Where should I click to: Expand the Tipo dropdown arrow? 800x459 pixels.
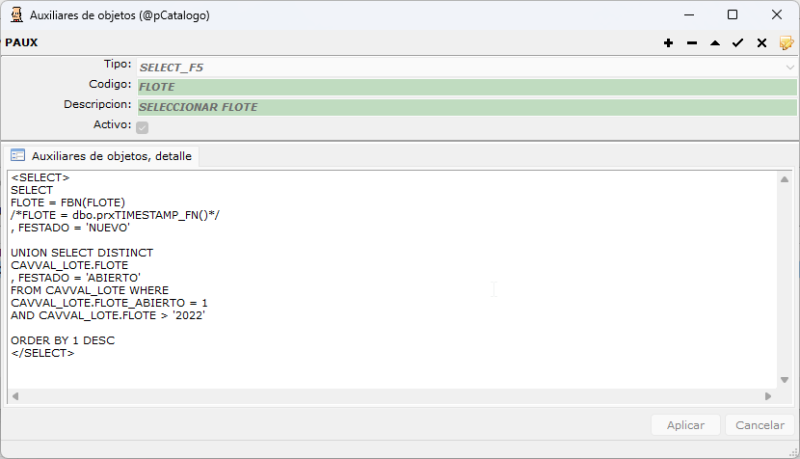790,67
